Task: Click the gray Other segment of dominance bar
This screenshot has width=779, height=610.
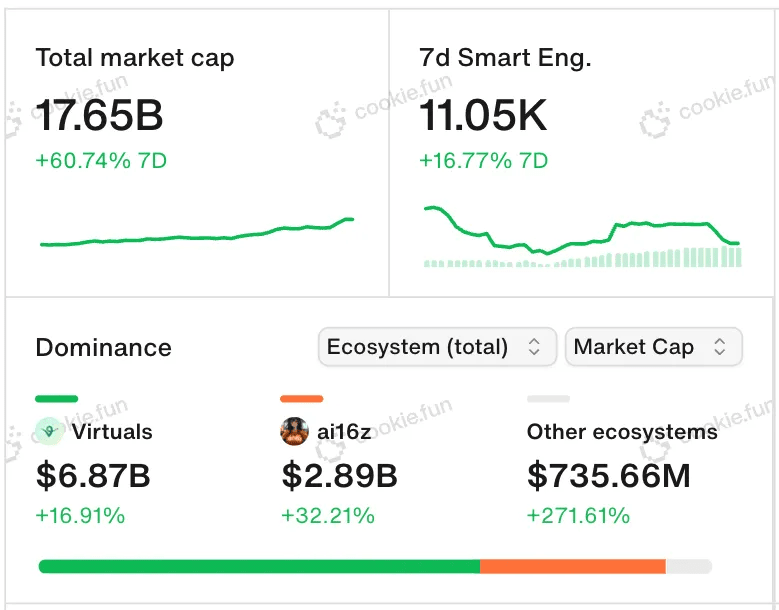Action: (689, 566)
